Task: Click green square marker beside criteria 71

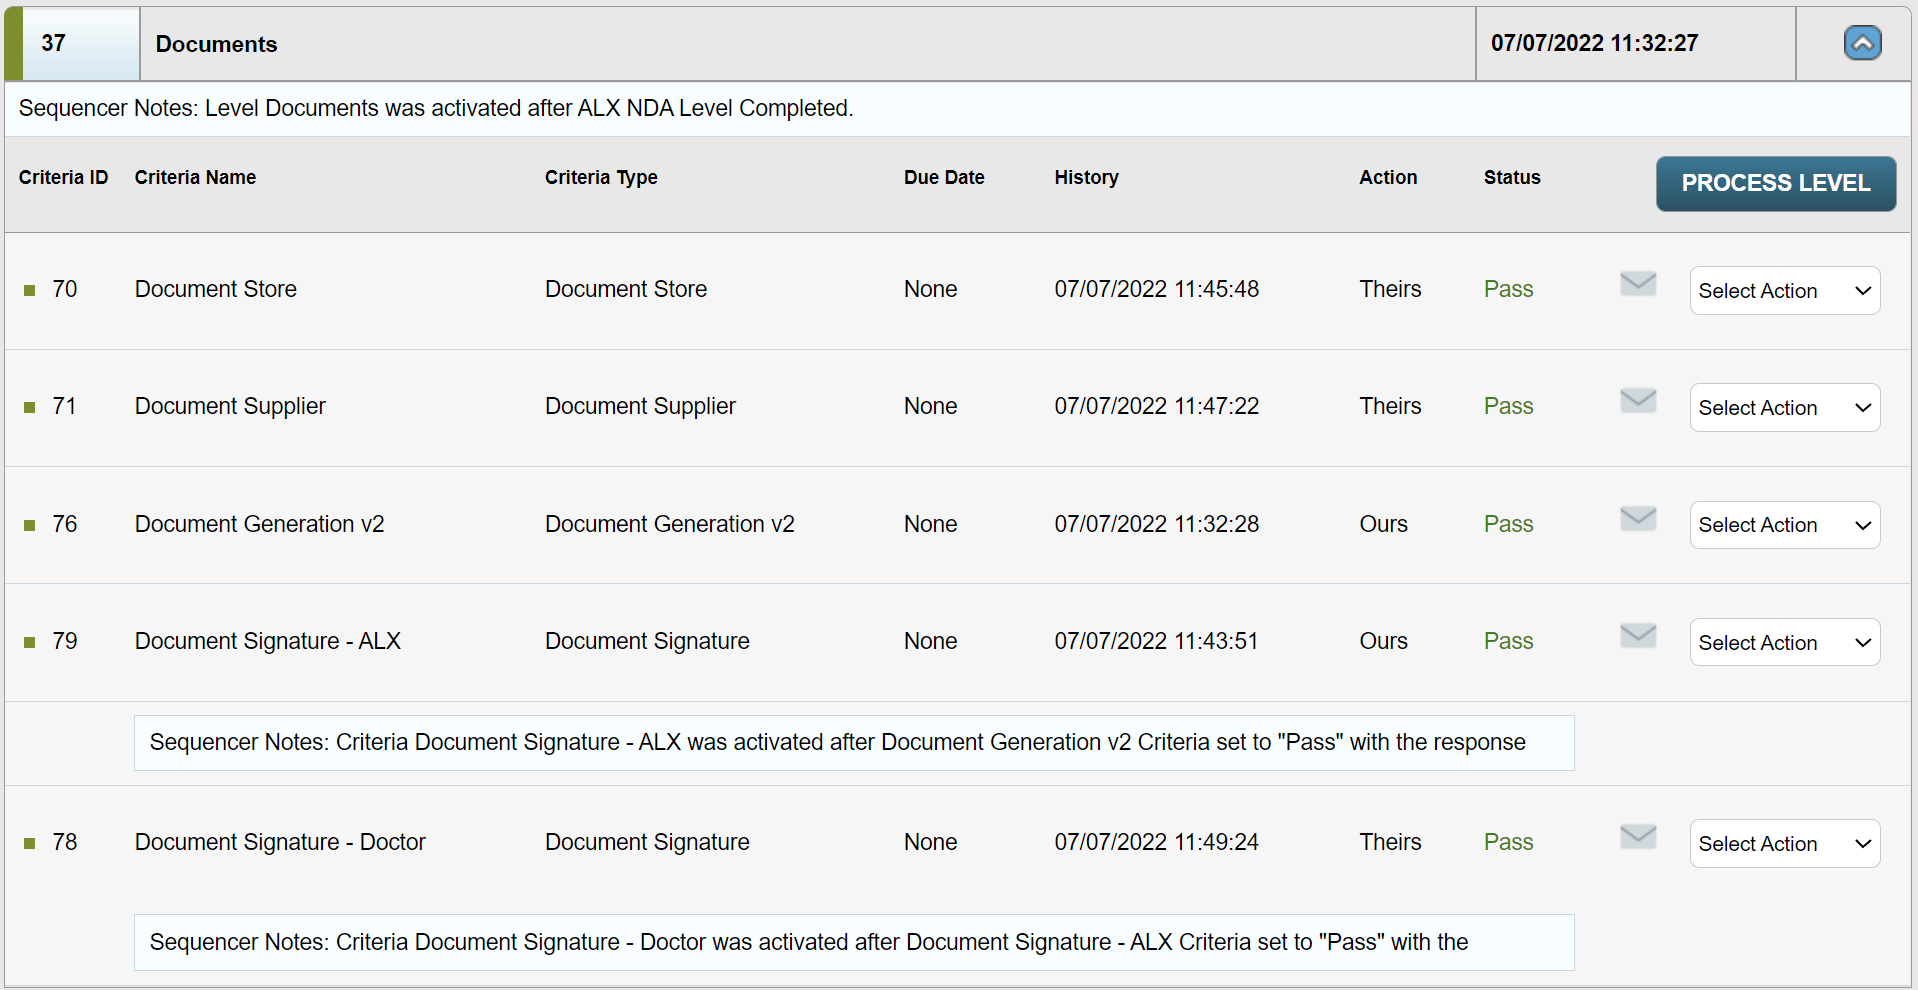Action: coord(30,408)
